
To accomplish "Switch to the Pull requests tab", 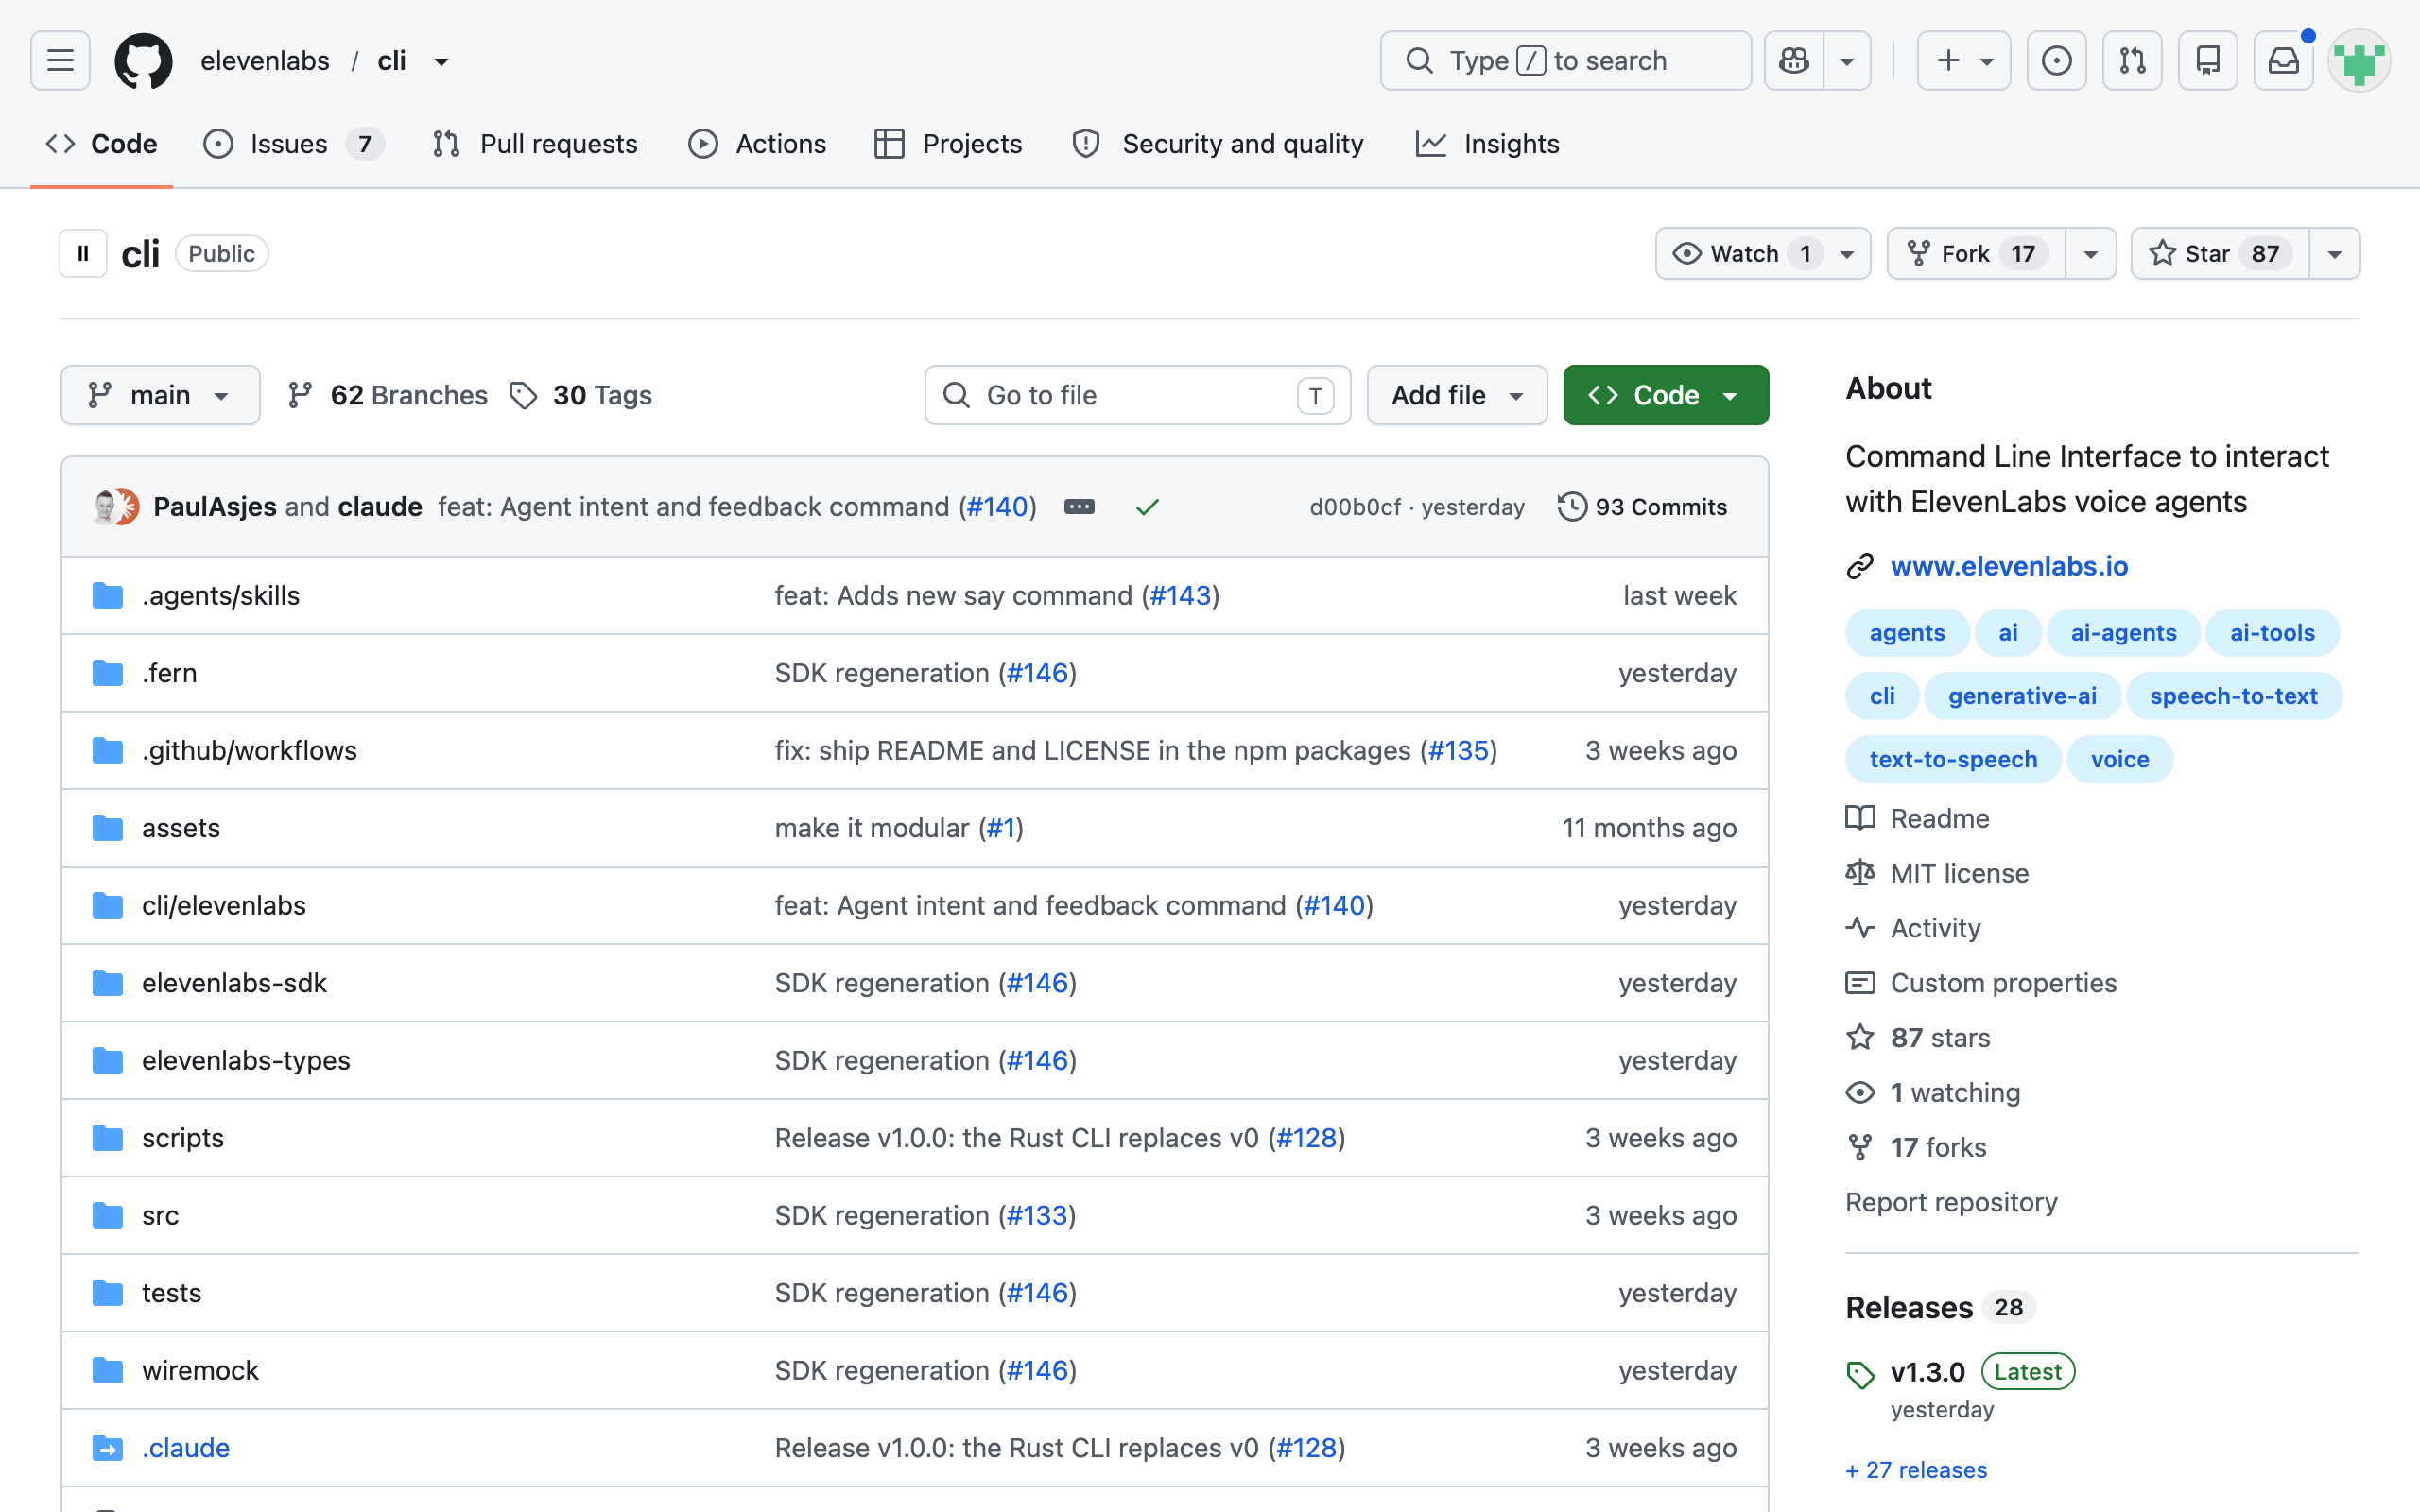I will coord(535,144).
